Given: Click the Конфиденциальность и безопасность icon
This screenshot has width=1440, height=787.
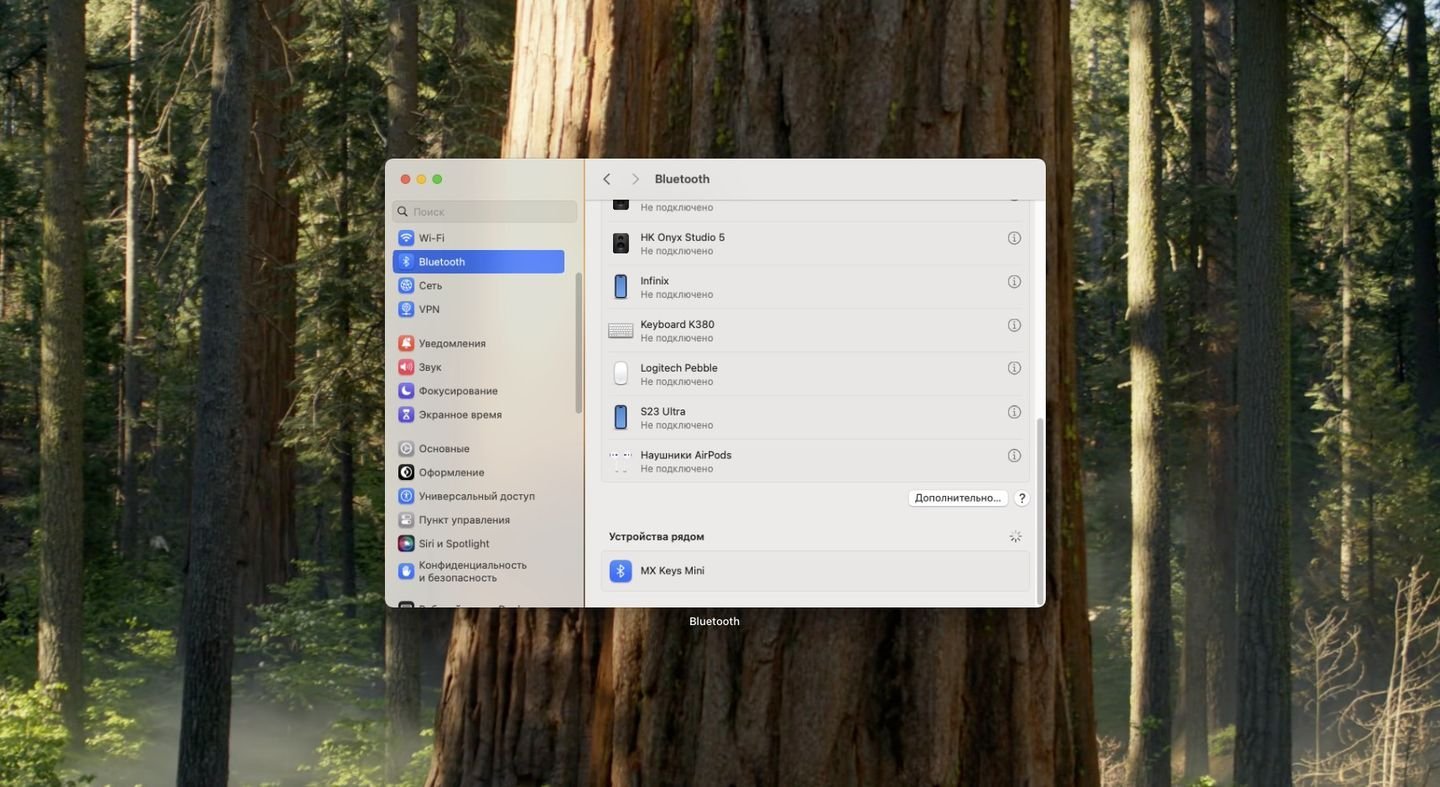Looking at the screenshot, I should 406,571.
